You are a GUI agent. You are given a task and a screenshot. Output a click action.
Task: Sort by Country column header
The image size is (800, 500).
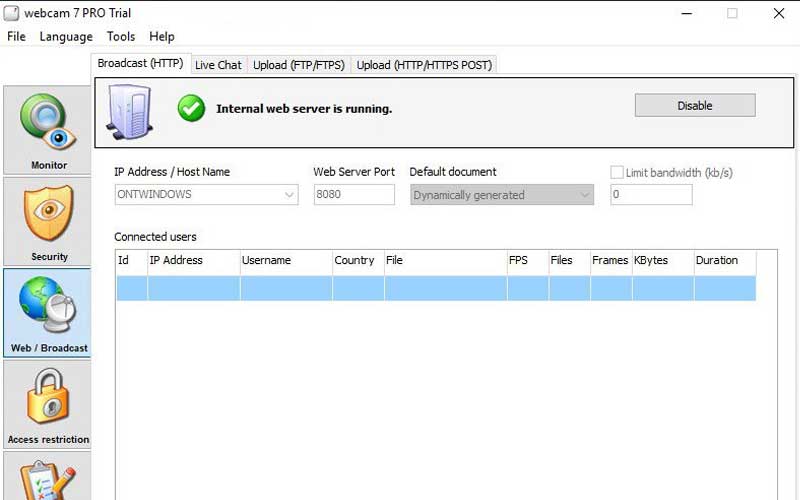click(358, 261)
